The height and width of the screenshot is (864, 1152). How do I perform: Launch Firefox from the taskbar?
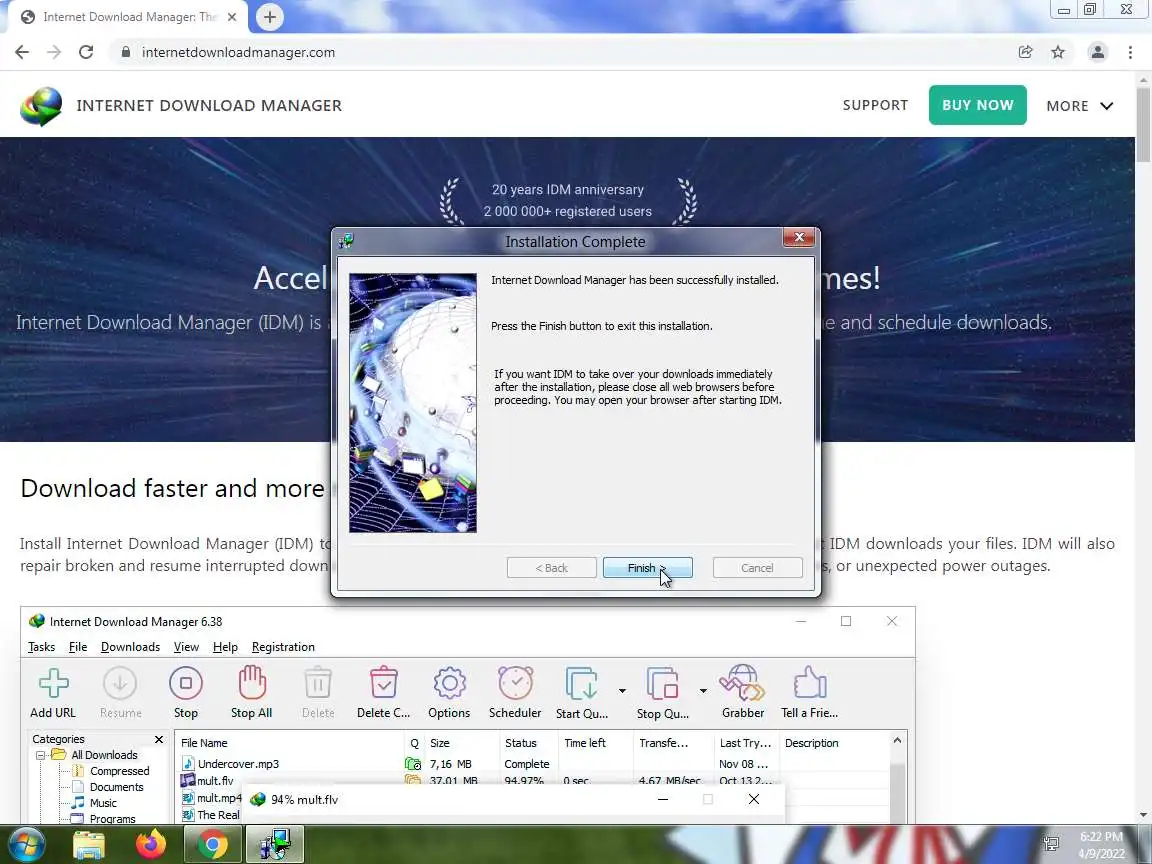tap(151, 844)
